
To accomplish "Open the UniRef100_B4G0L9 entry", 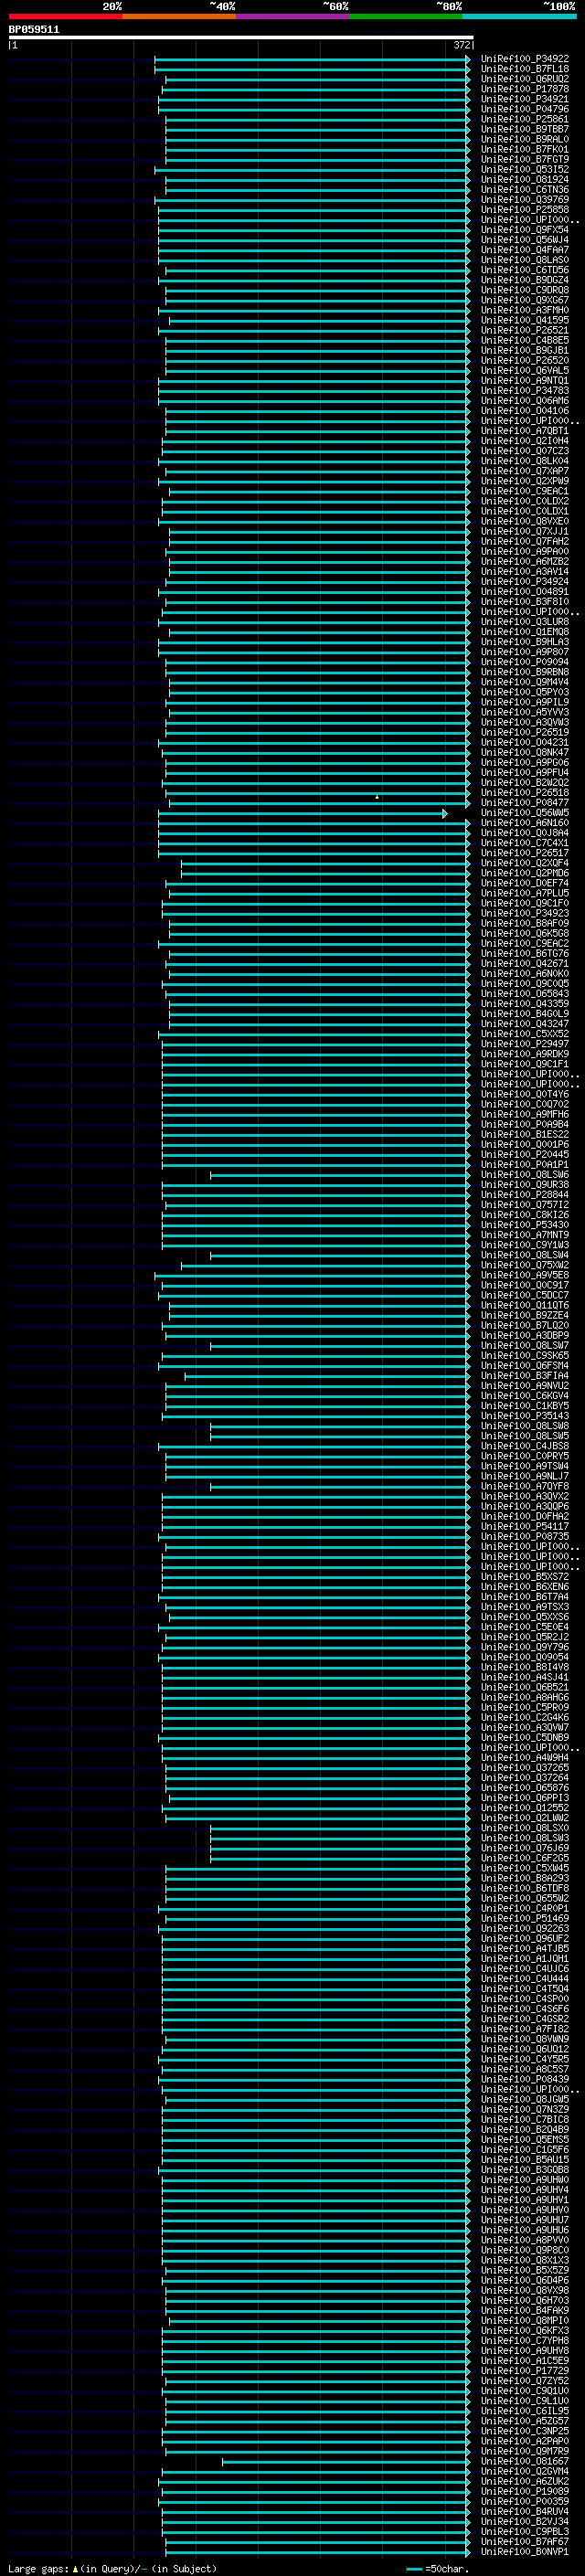I will pyautogui.click(x=525, y=1014).
